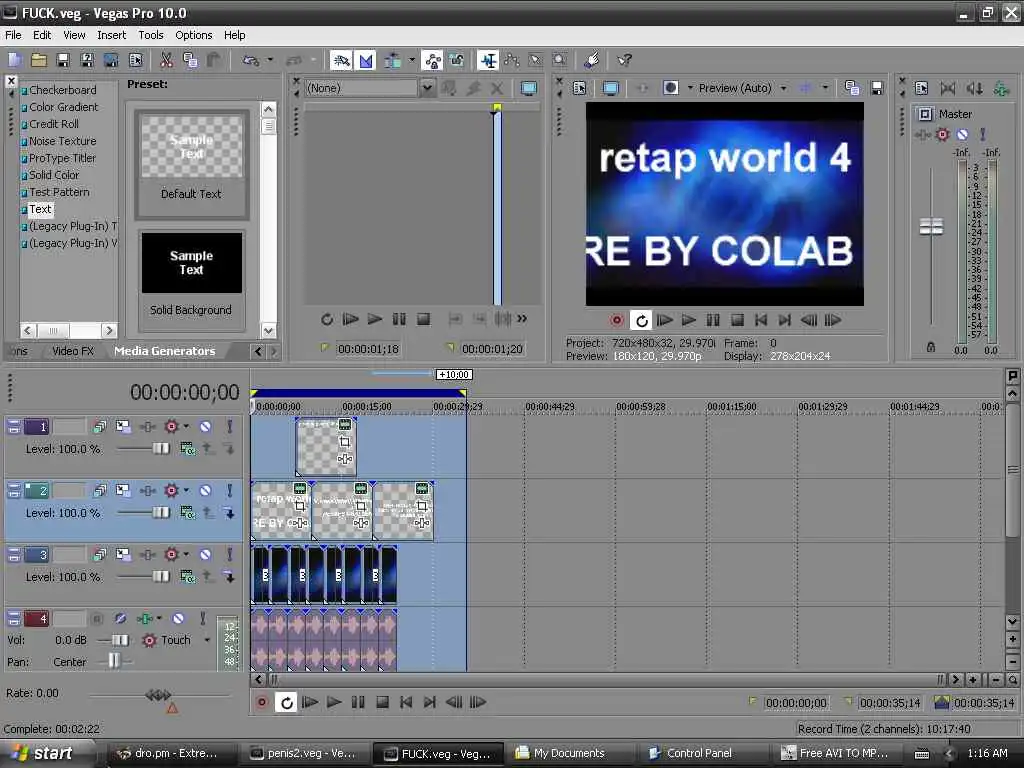Click Play in the timeline transport bar
Image resolution: width=1024 pixels, height=768 pixels.
point(334,702)
